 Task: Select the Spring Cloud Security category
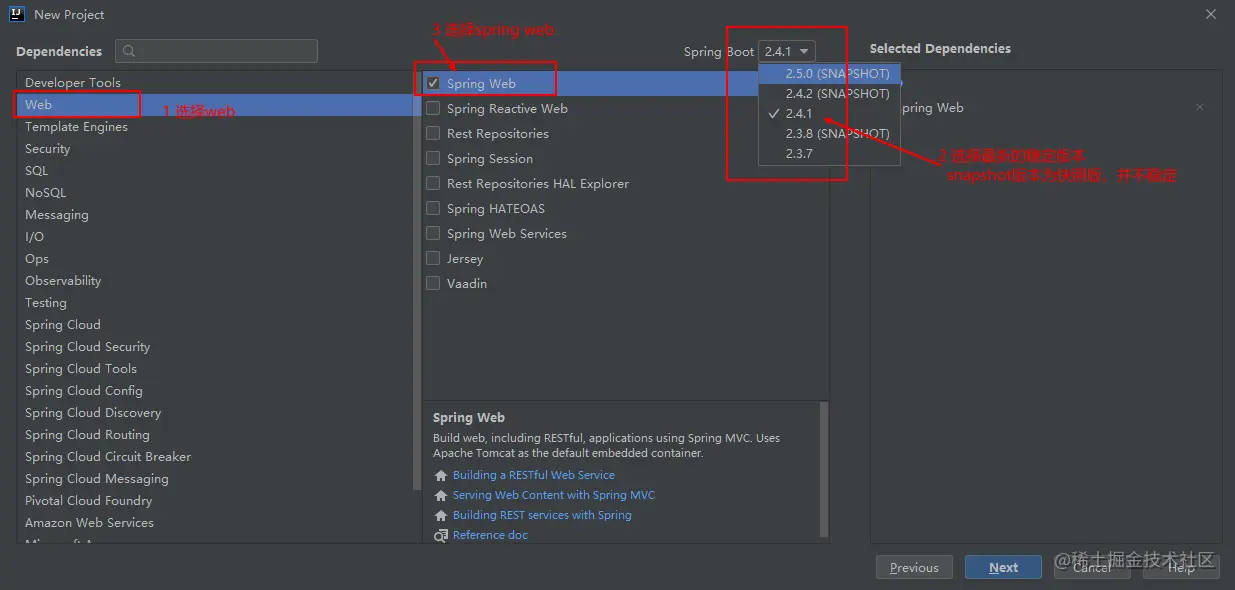point(216,347)
